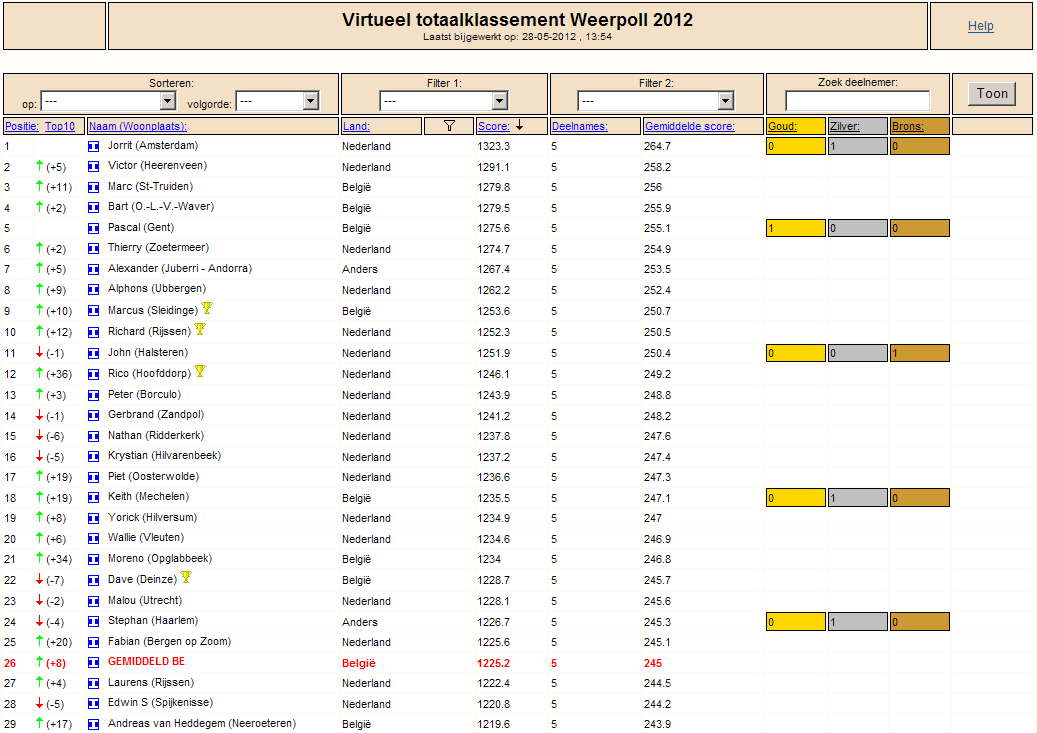
Task: Click 'Anders' country for Alexander
Action: click(x=360, y=269)
